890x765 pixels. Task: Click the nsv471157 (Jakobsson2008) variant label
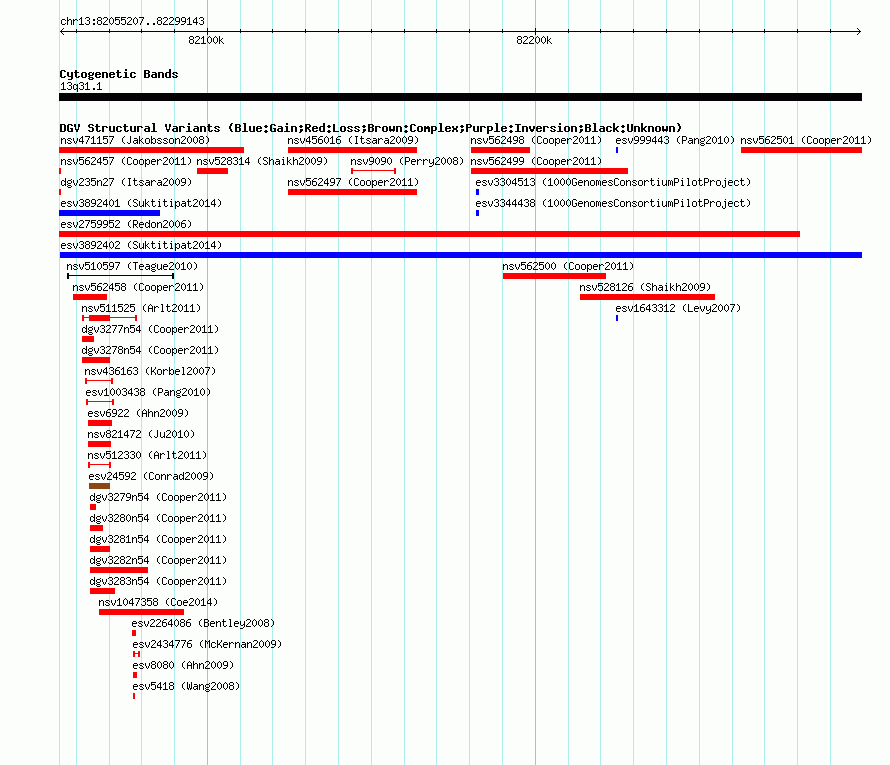click(x=135, y=140)
